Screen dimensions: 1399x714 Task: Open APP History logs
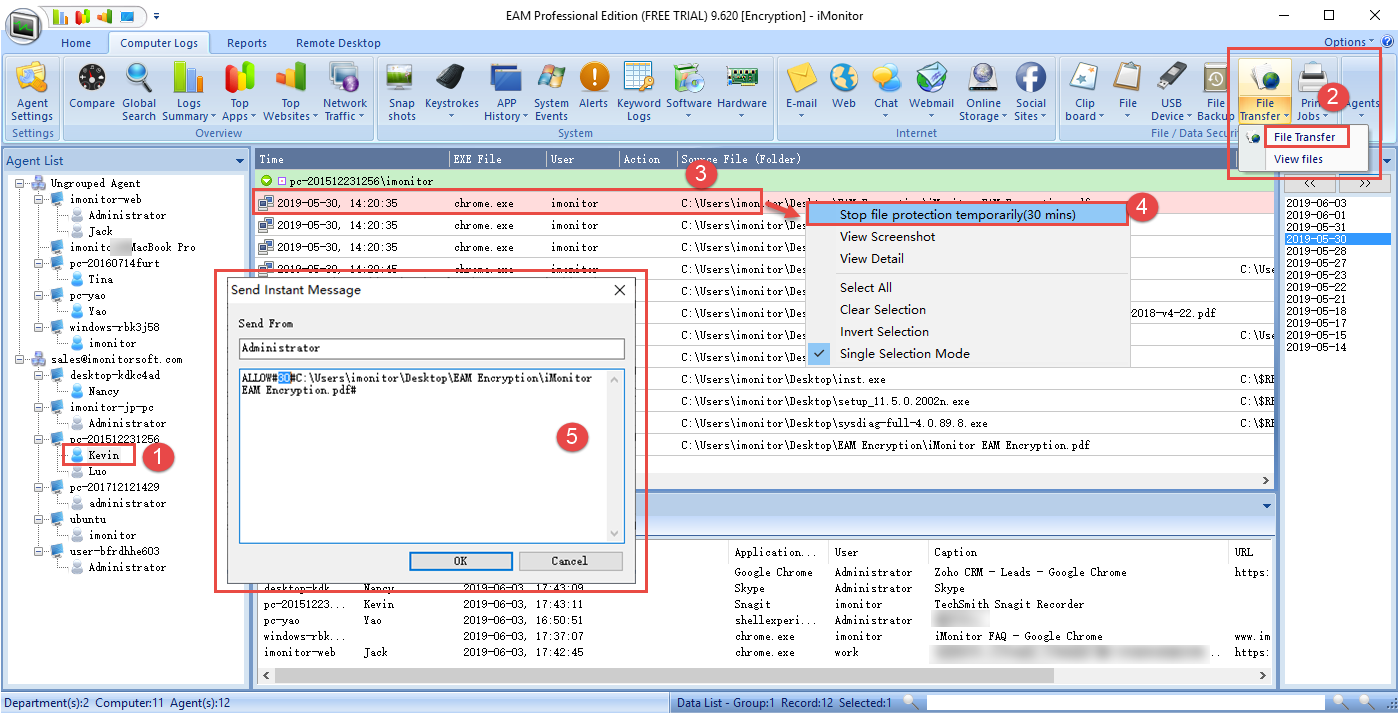506,91
